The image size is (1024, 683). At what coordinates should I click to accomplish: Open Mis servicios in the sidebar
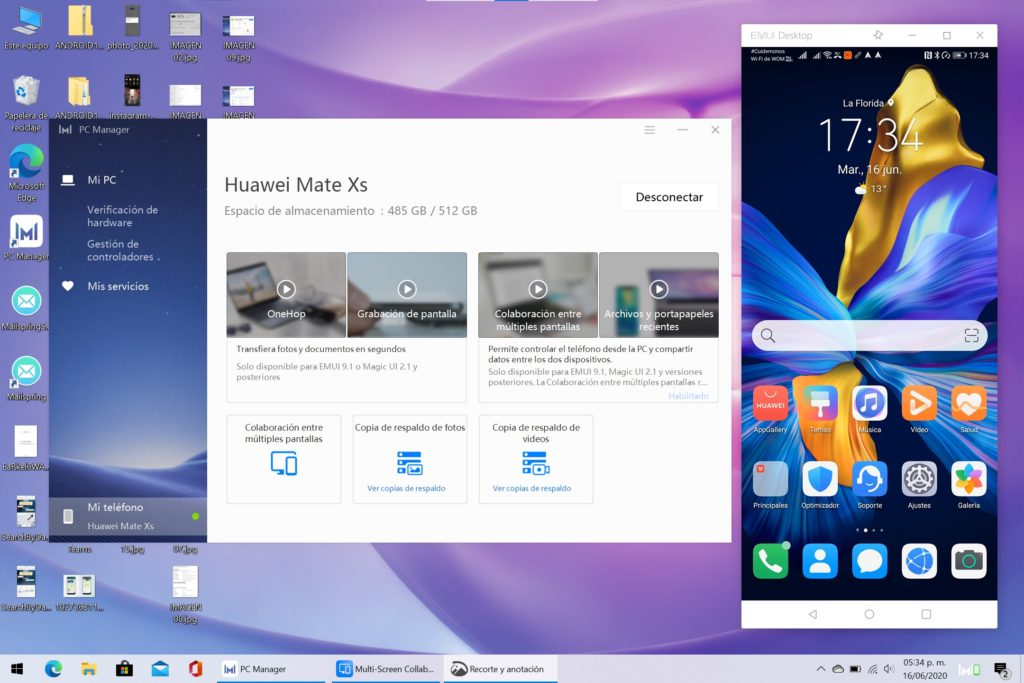click(x=117, y=286)
